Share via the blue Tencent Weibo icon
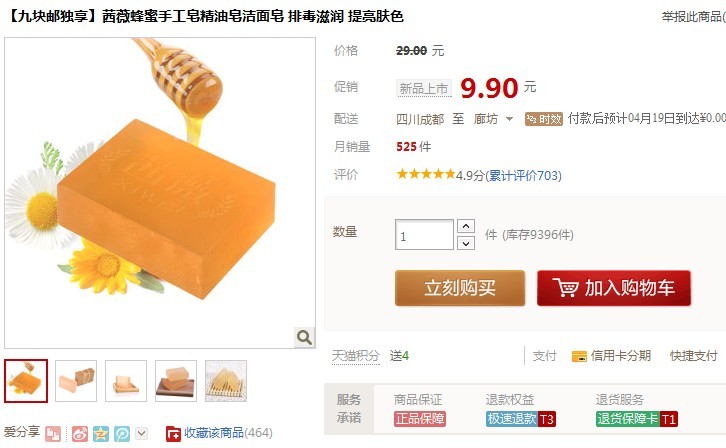 [x=122, y=434]
